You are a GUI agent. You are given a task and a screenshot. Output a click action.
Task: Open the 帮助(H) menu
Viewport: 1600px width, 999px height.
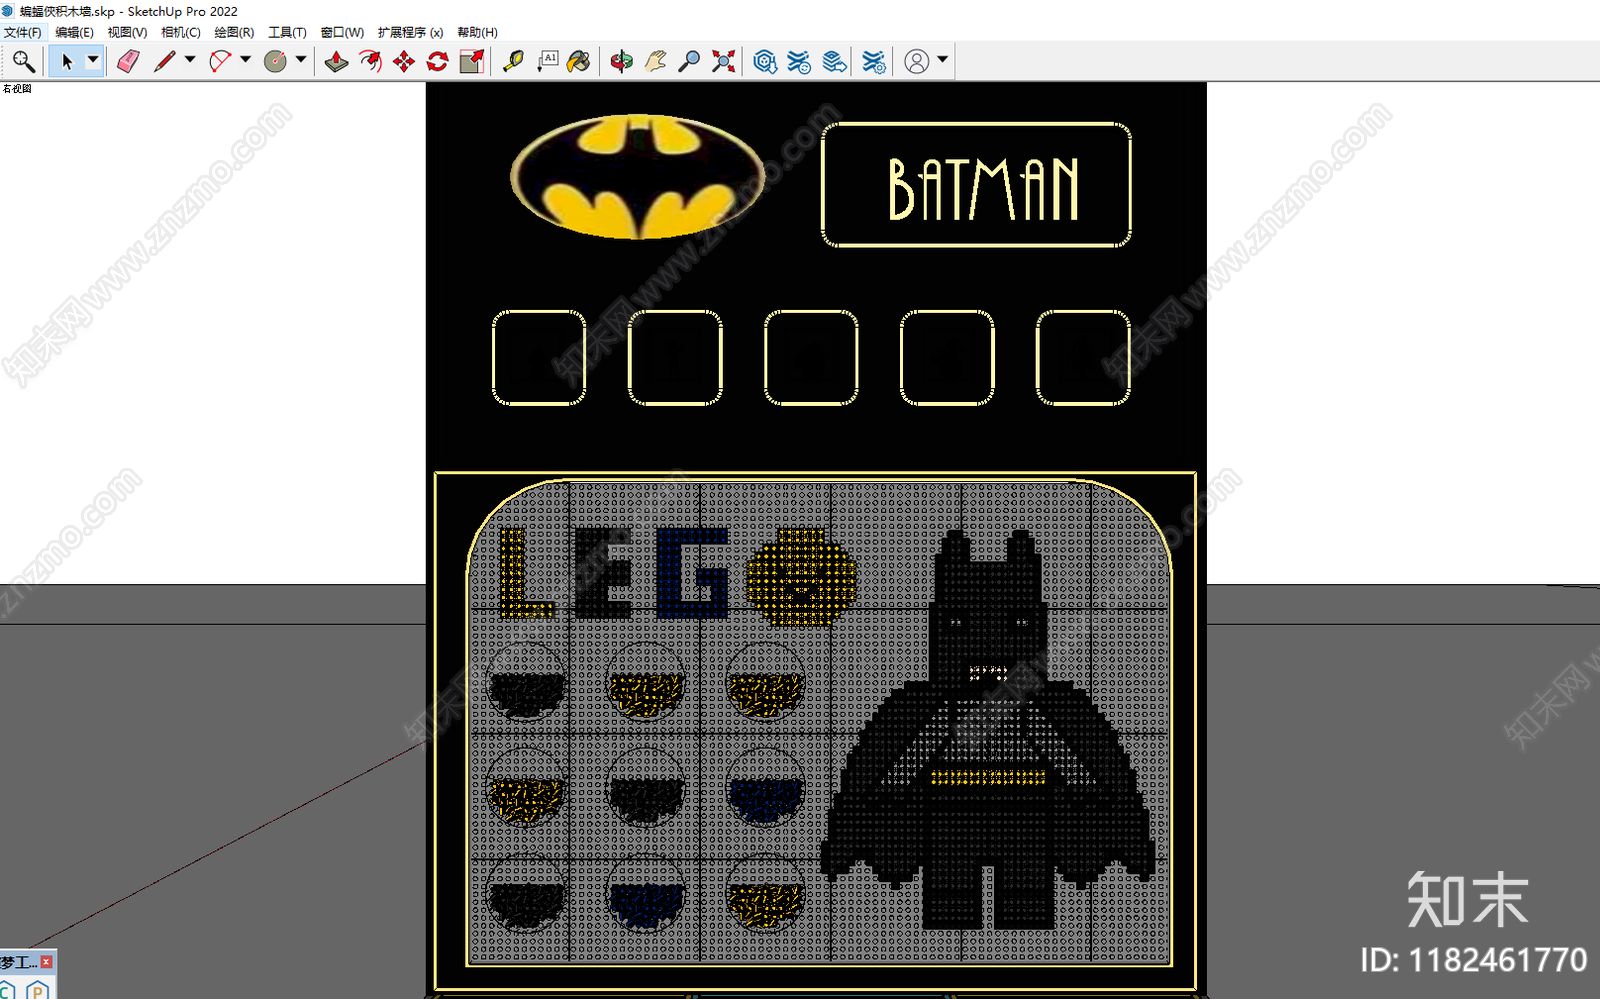tap(477, 32)
